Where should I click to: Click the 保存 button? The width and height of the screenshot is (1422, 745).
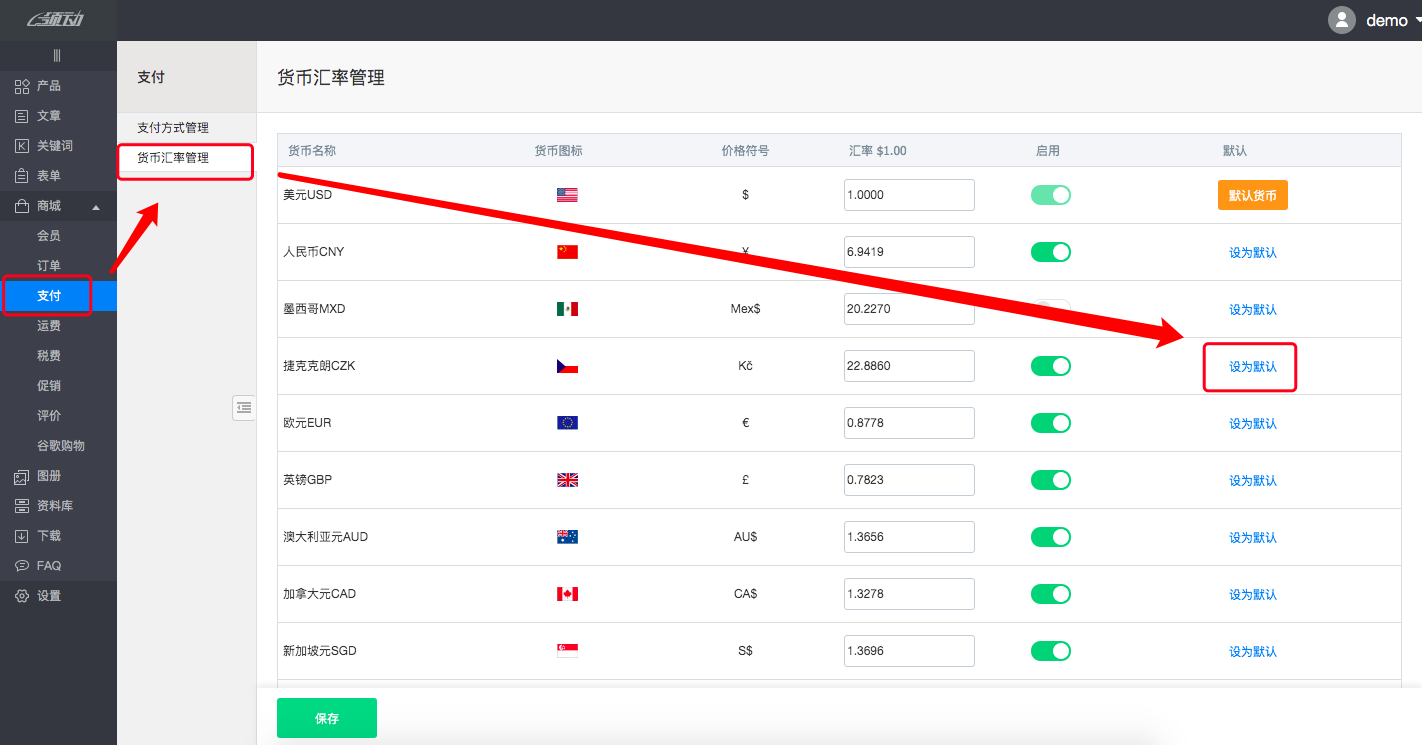(x=326, y=717)
